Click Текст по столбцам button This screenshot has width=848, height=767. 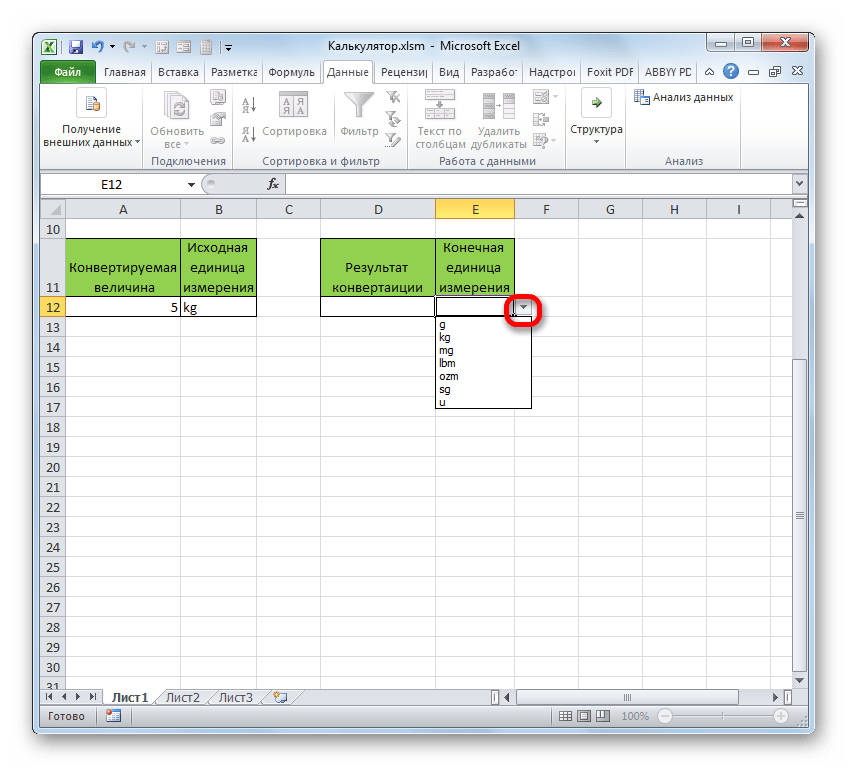point(440,119)
